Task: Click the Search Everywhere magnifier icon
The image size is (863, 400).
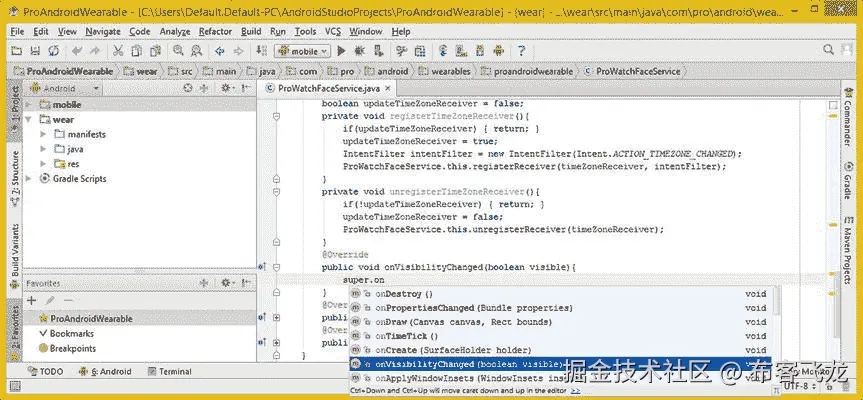Action: 828,50
